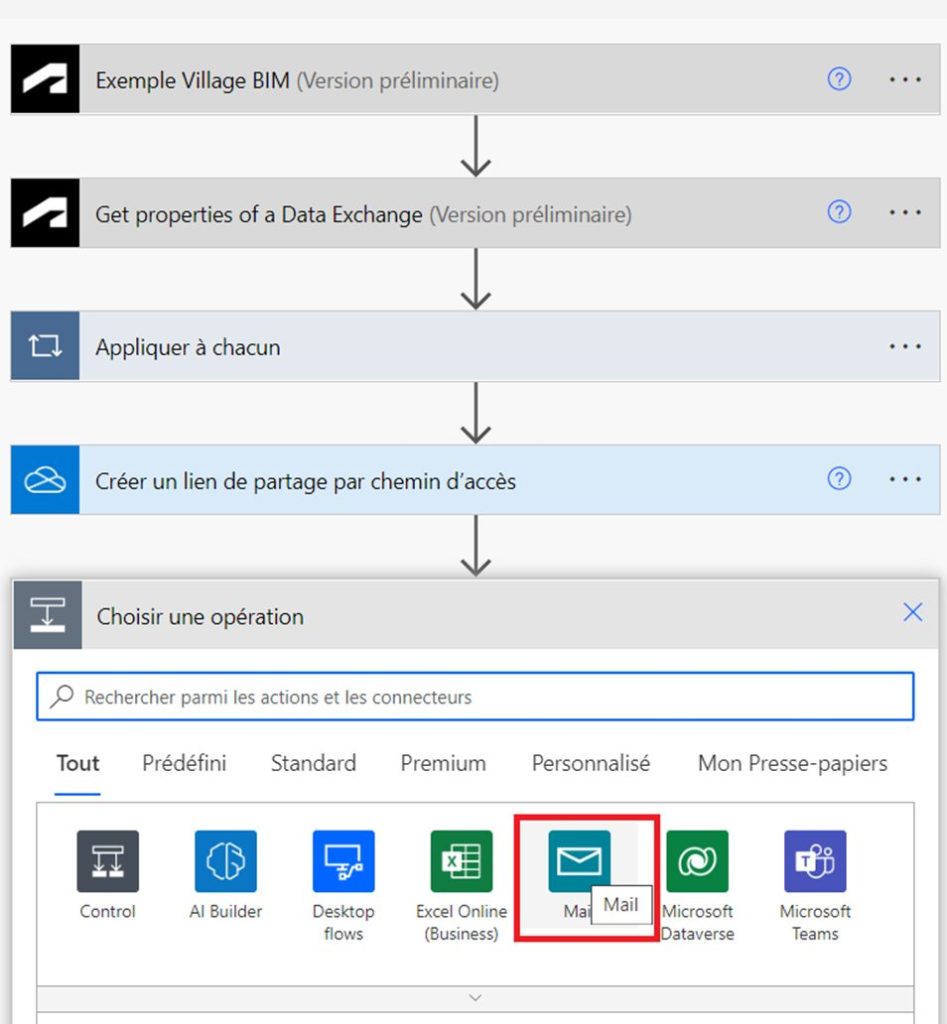Click the Choisir une opération title
The height and width of the screenshot is (1024, 947).
[201, 616]
